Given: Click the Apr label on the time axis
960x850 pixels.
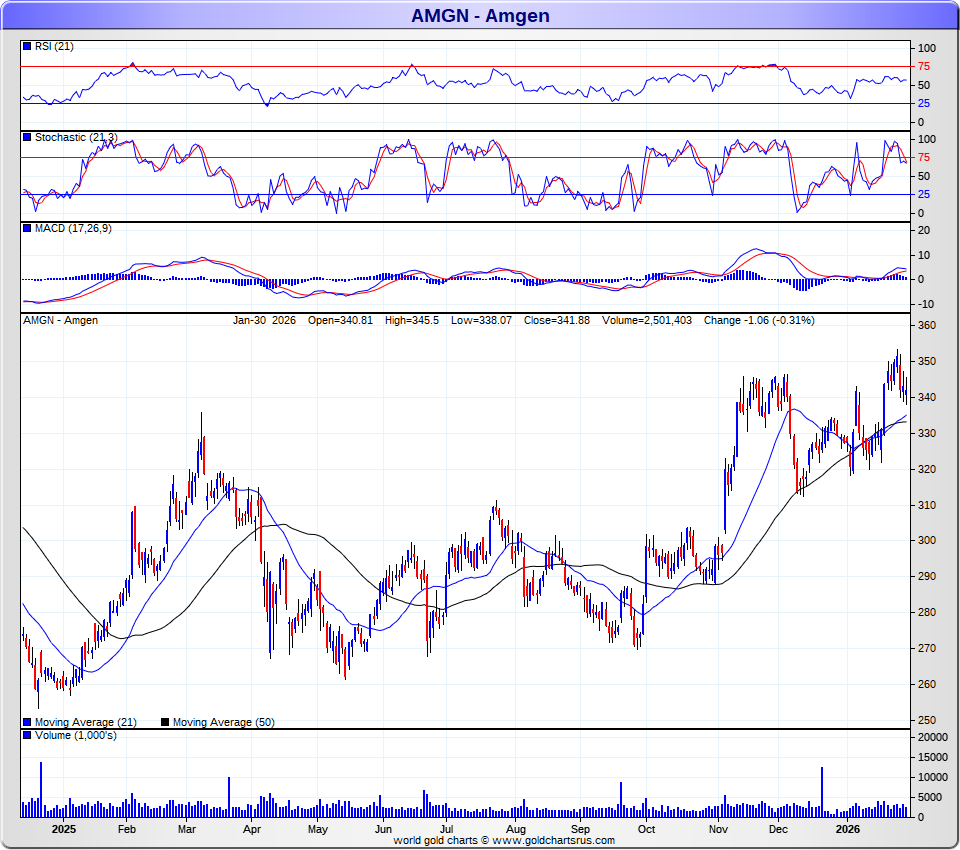Looking at the screenshot, I should point(252,829).
